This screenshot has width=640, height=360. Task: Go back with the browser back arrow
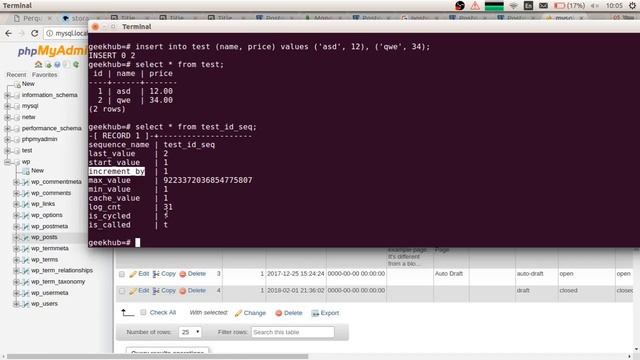click(x=9, y=33)
